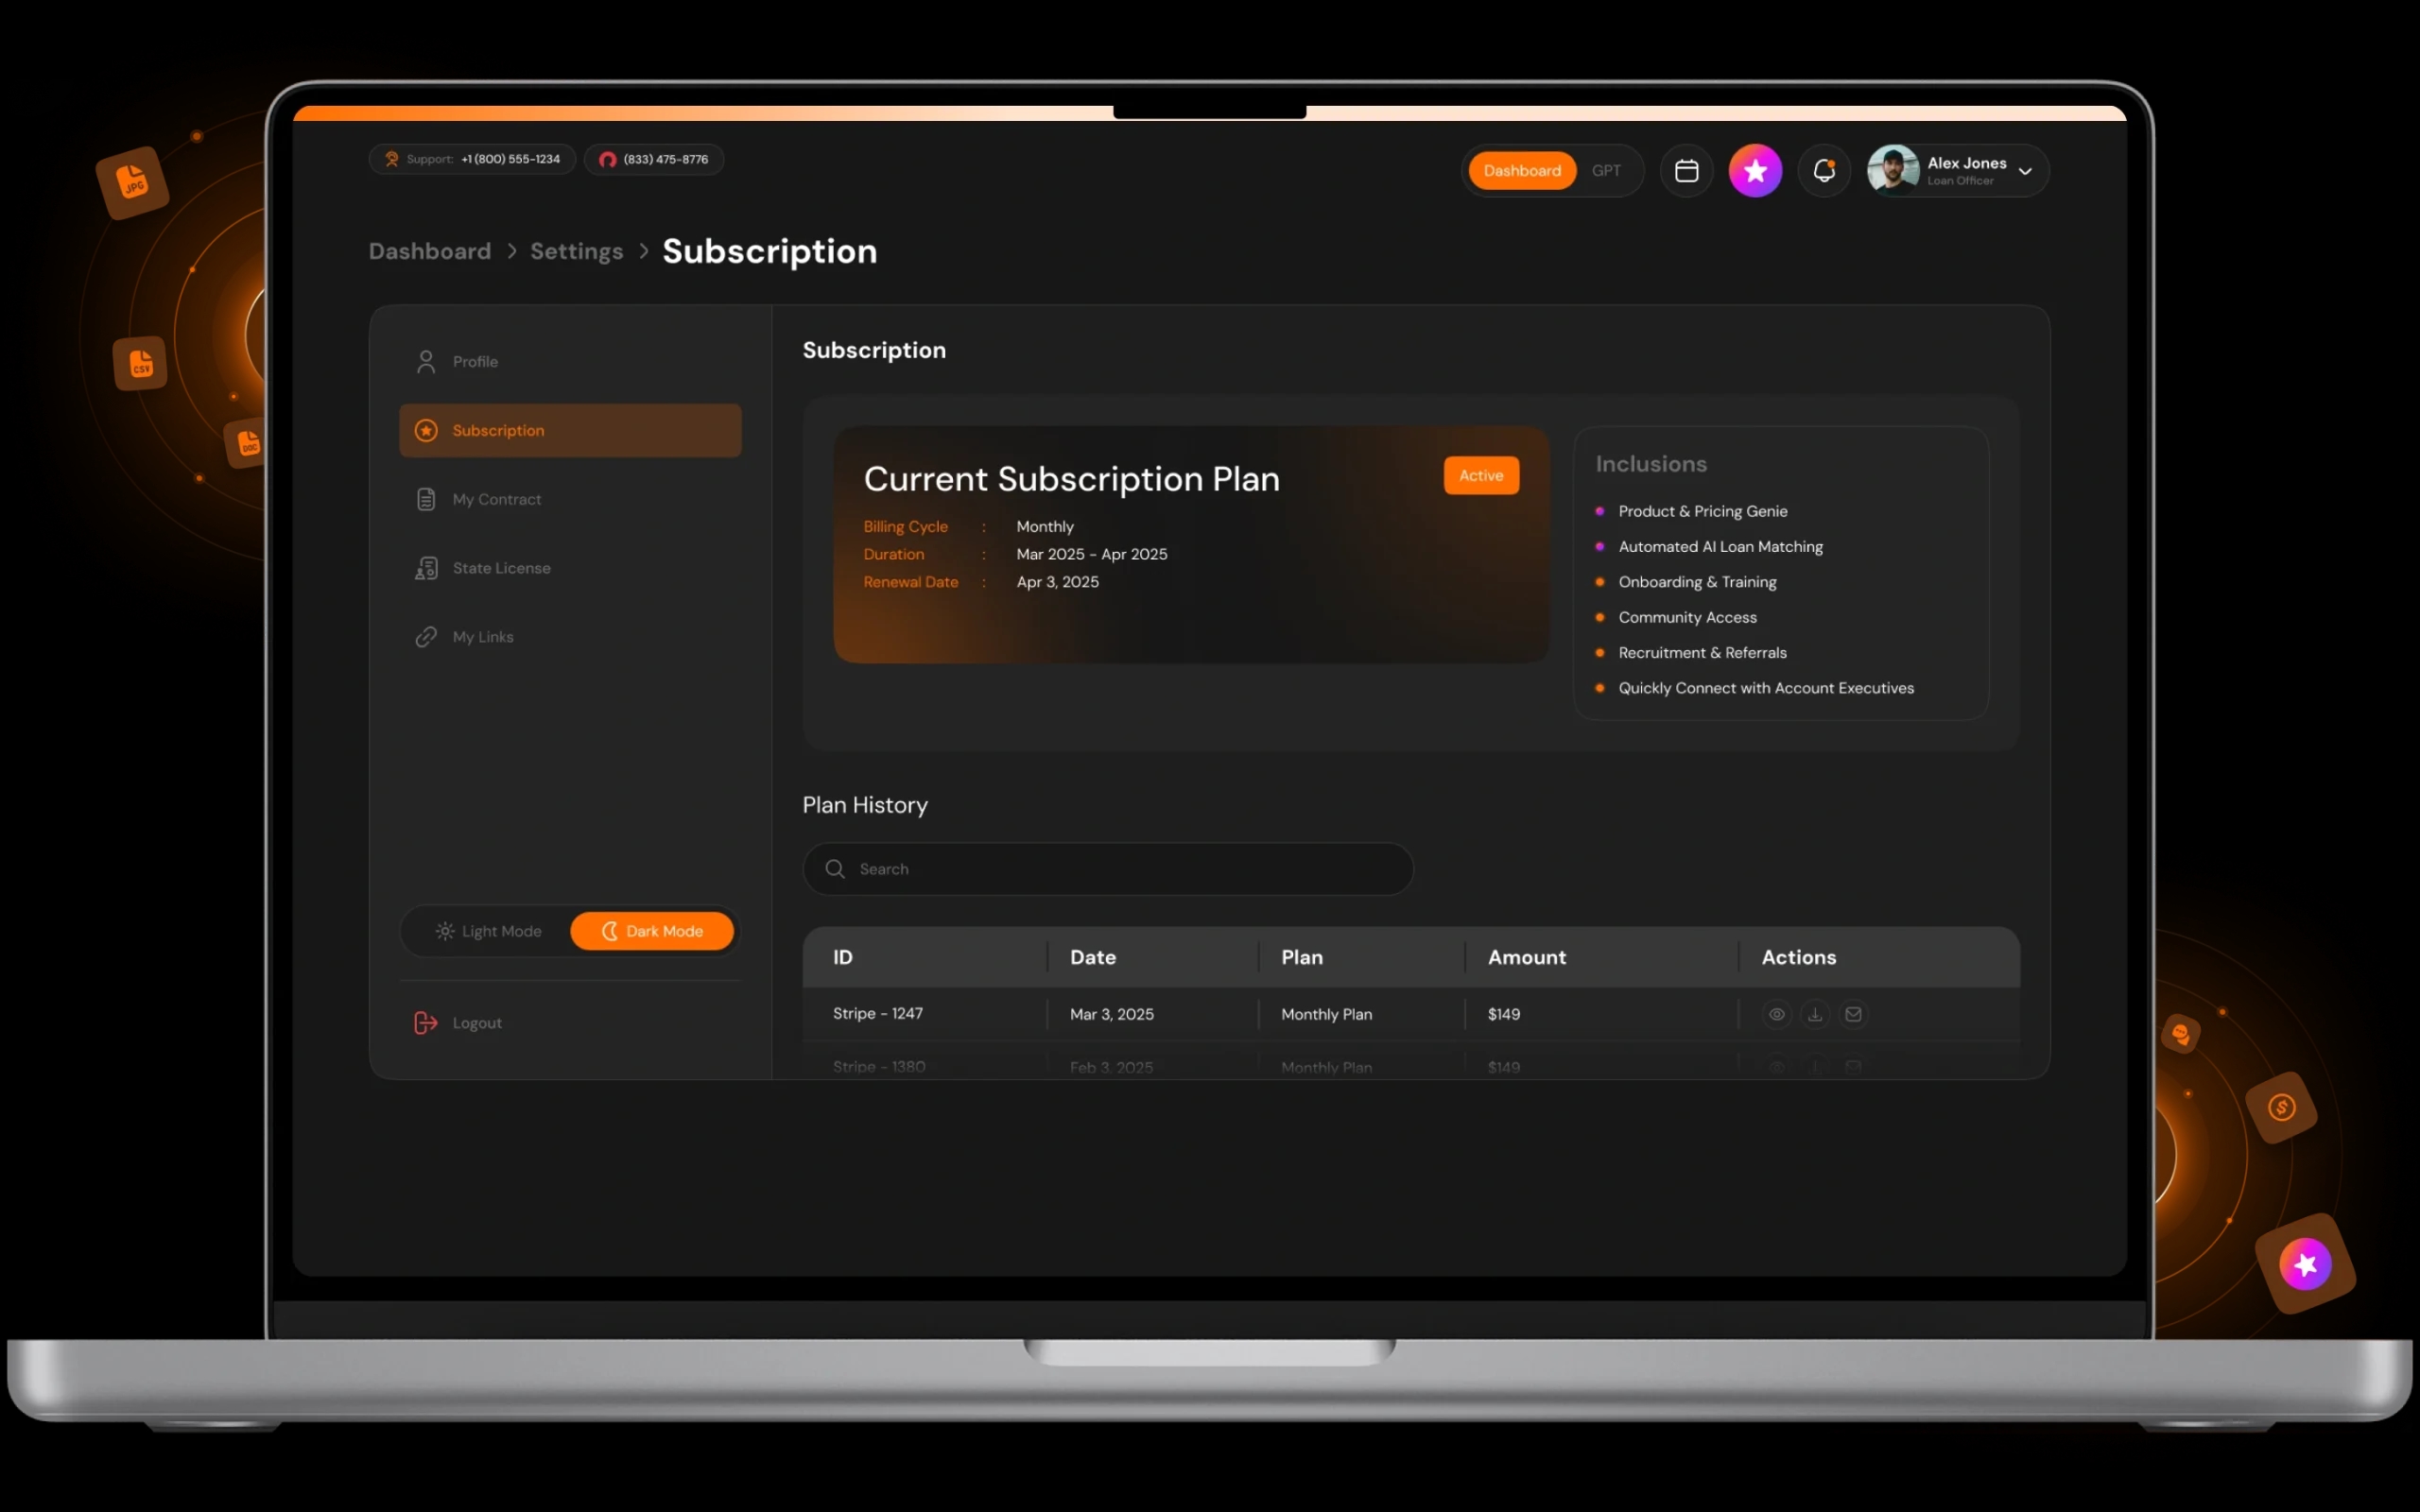Open notifications via the bell icon
The width and height of the screenshot is (2420, 1512).
1824,170
